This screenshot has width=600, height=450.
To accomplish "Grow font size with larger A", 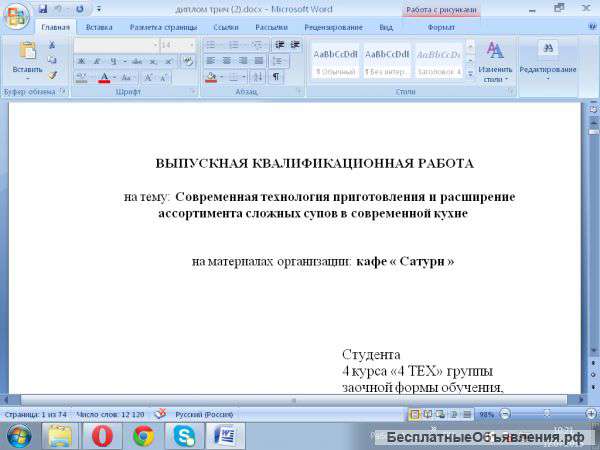I will pos(147,78).
